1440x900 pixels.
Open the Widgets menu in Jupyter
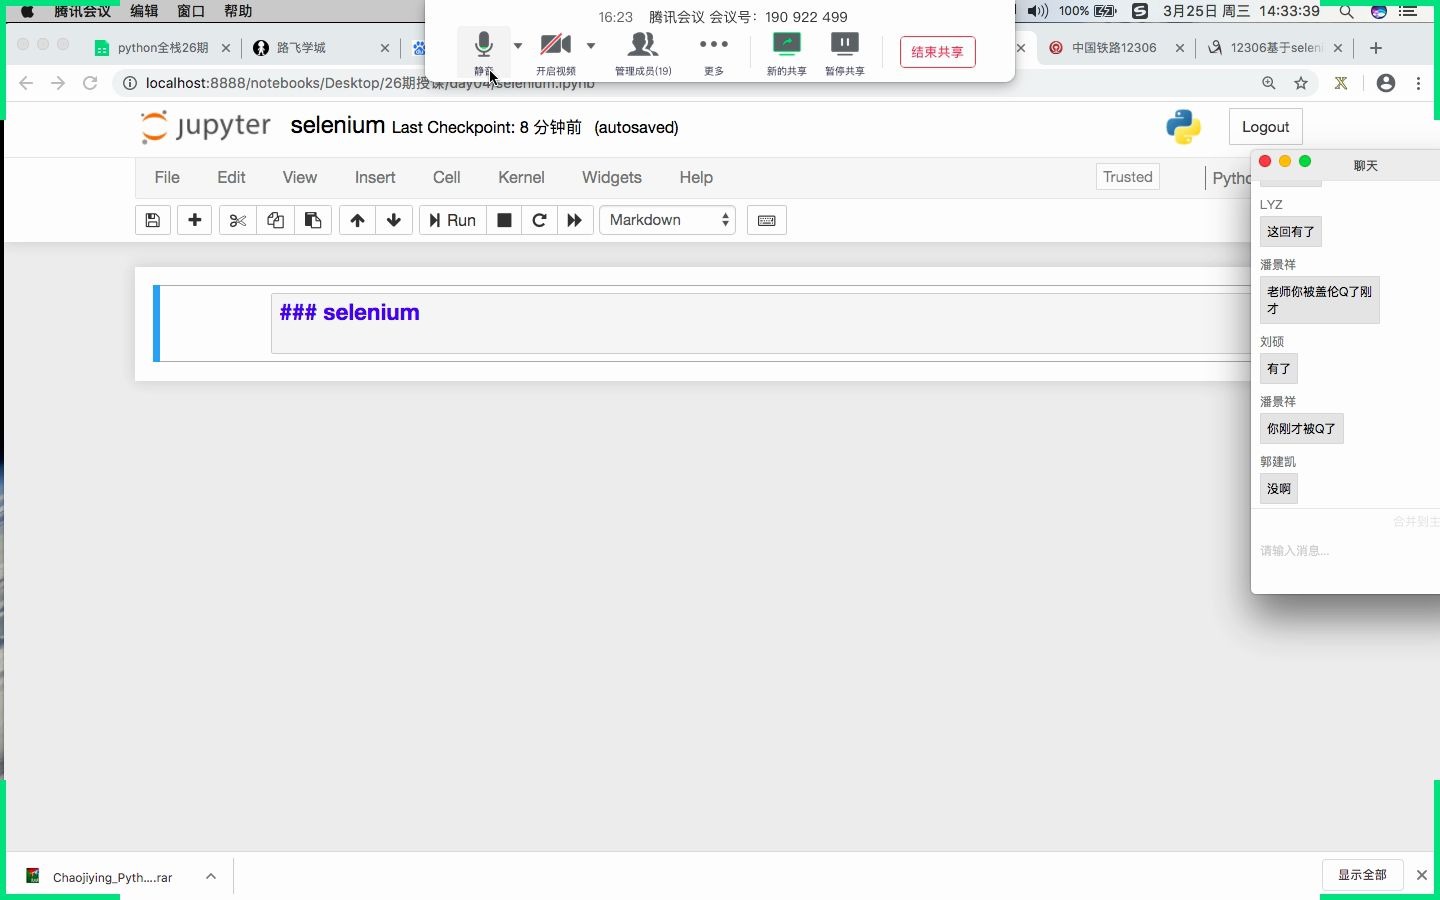(x=612, y=177)
